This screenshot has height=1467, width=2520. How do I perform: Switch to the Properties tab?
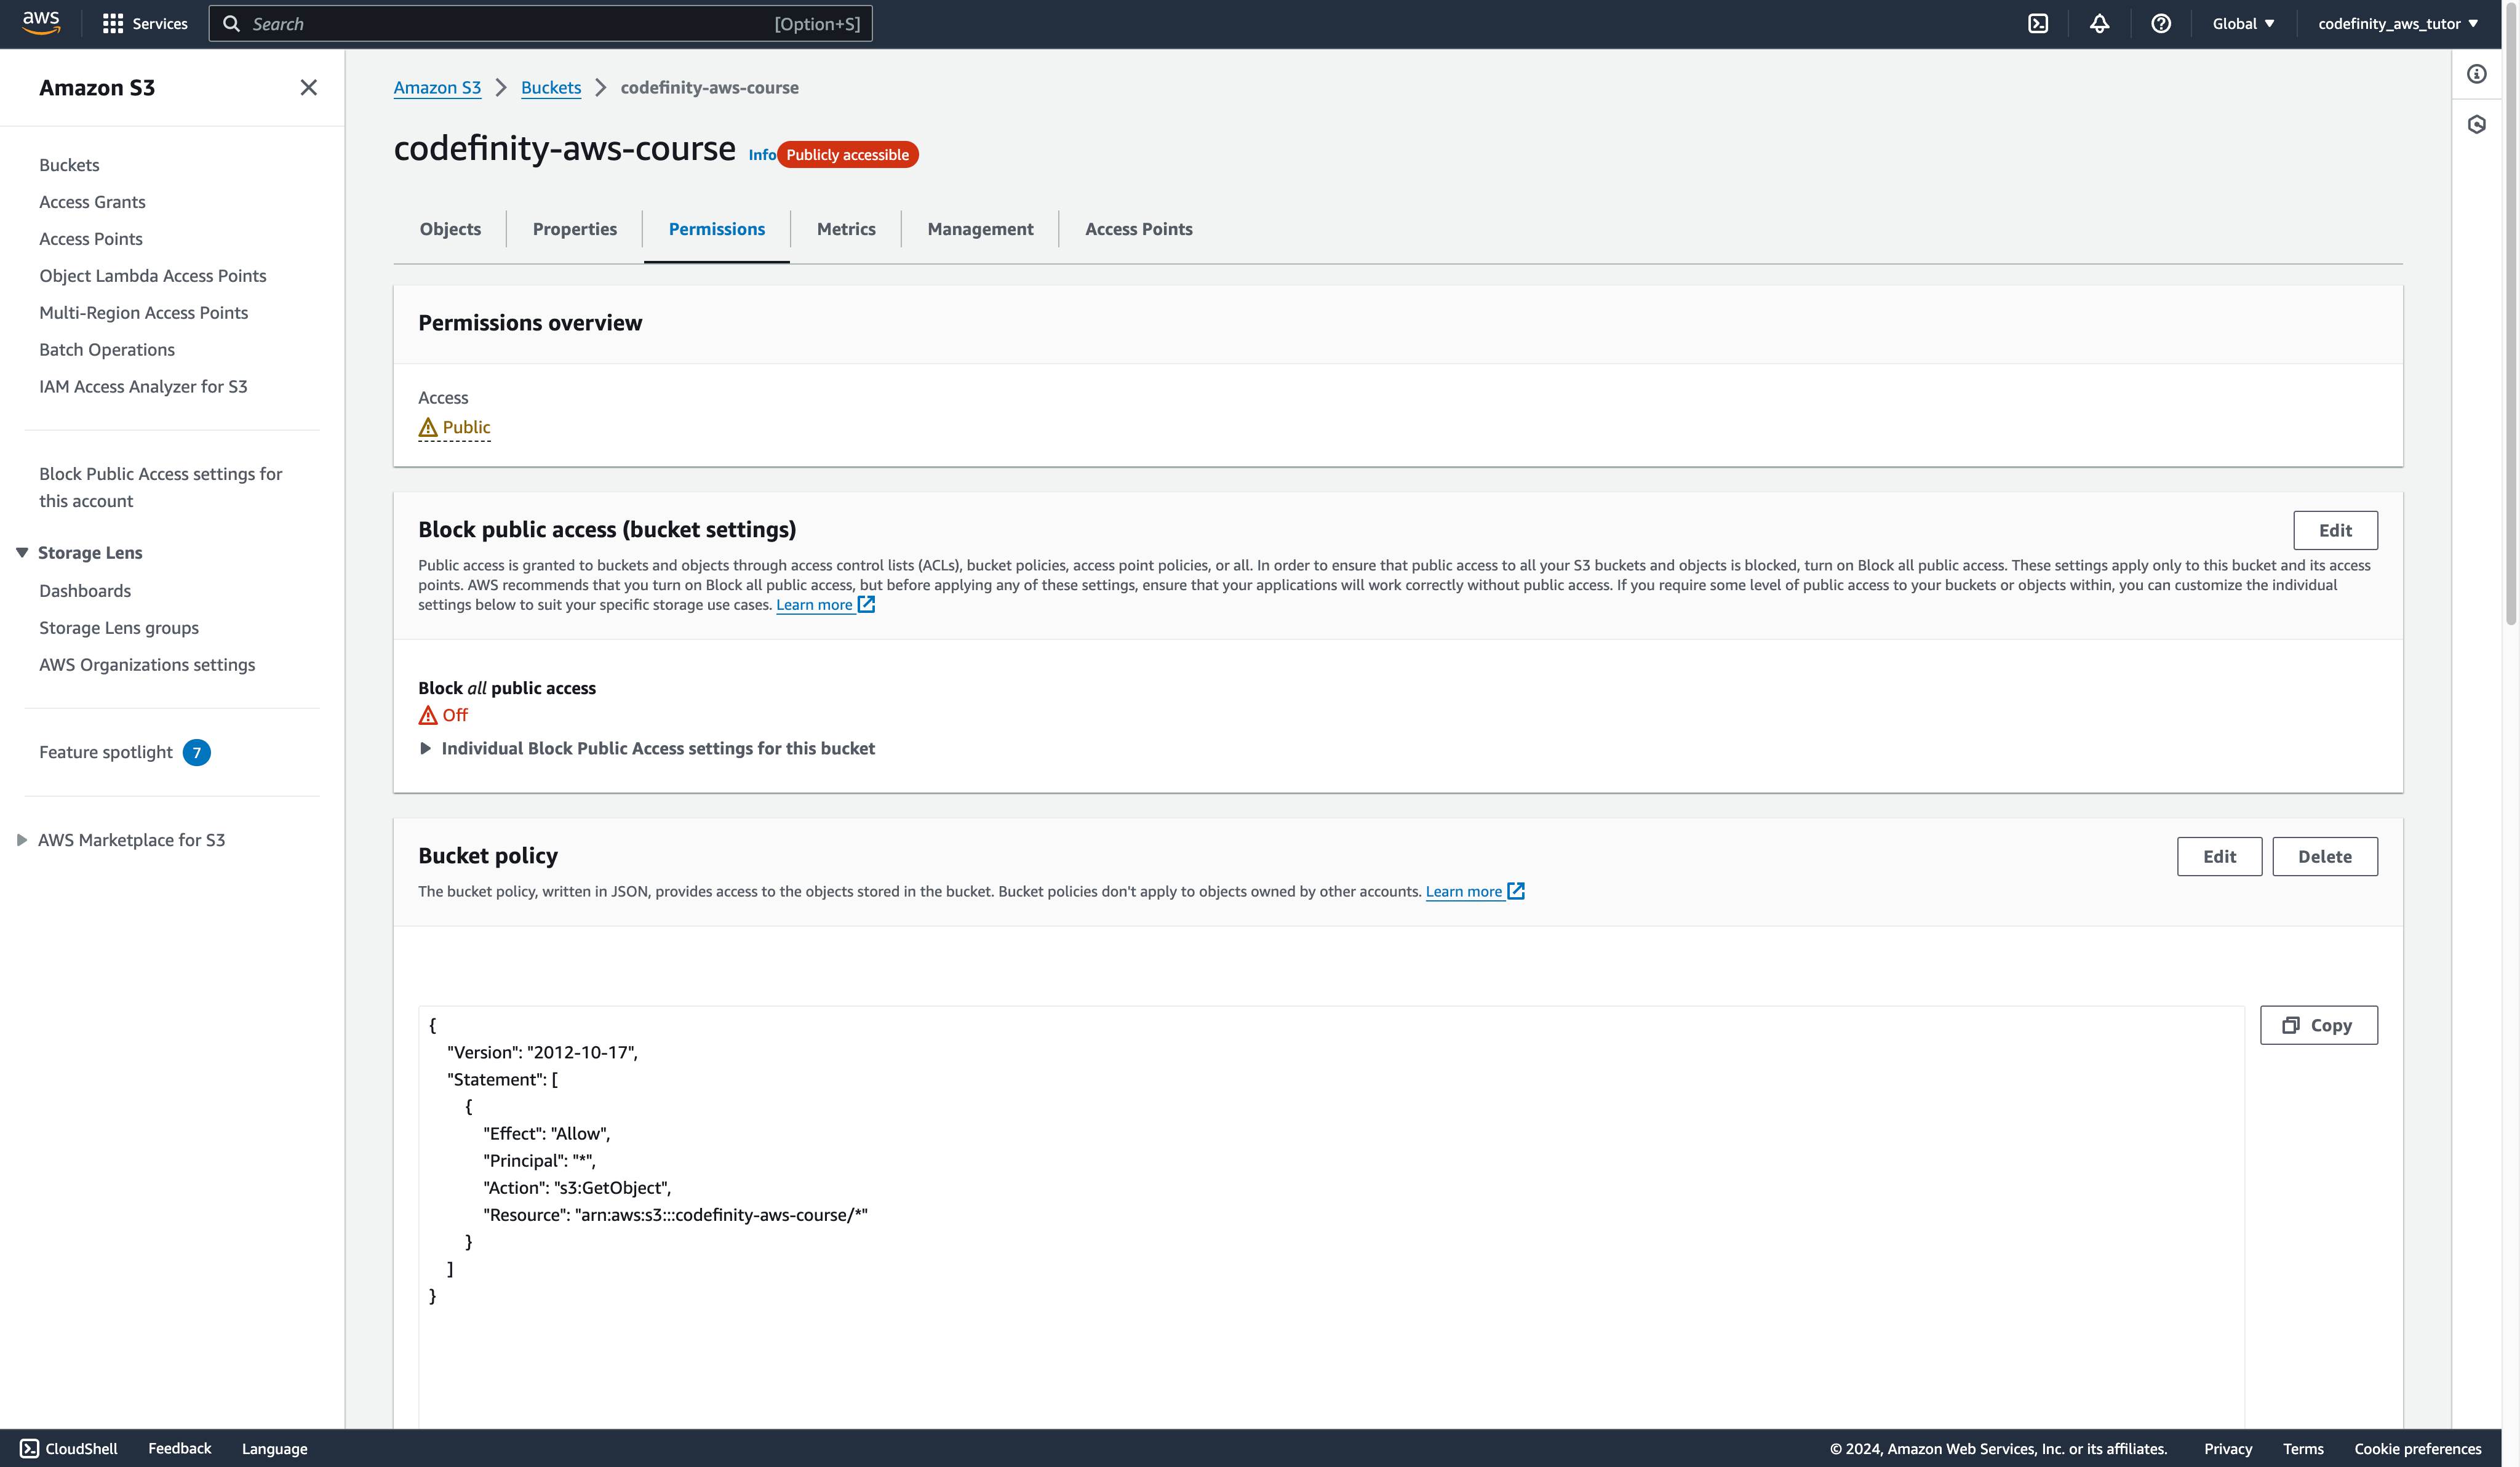pos(574,229)
